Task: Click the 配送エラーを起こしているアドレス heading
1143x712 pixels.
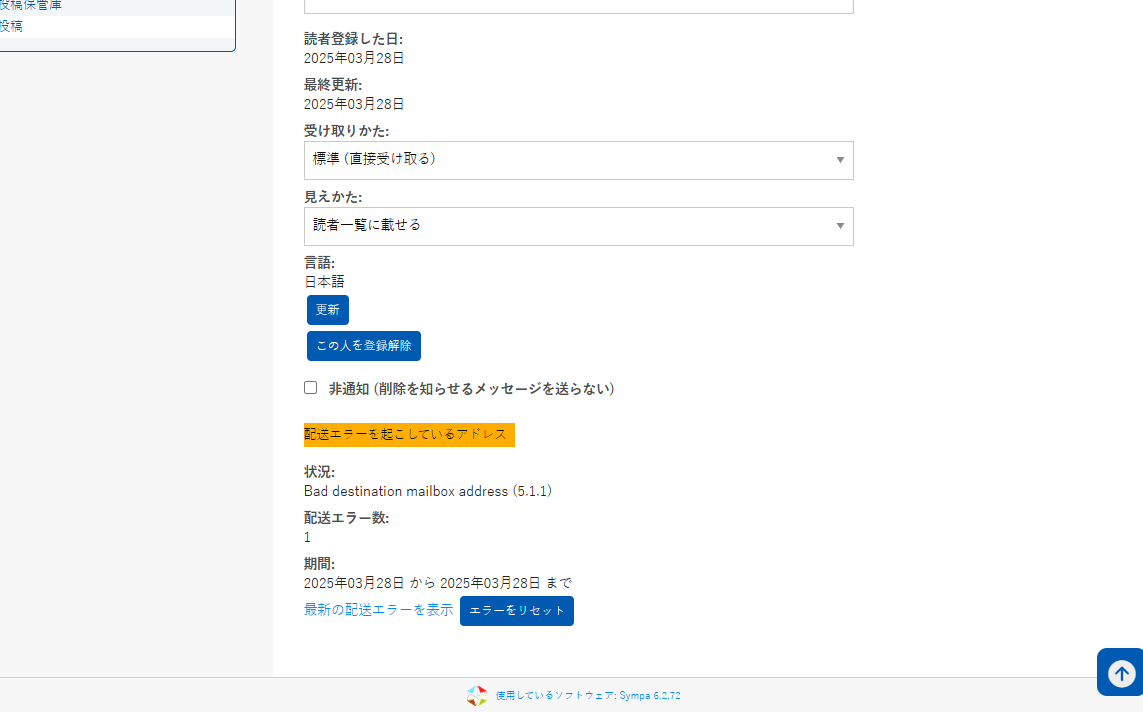Action: [x=409, y=434]
